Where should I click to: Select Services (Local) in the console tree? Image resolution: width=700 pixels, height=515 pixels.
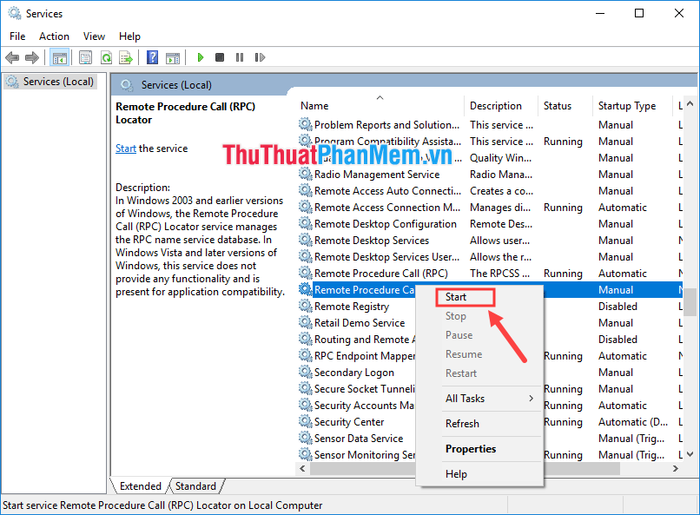[x=58, y=82]
